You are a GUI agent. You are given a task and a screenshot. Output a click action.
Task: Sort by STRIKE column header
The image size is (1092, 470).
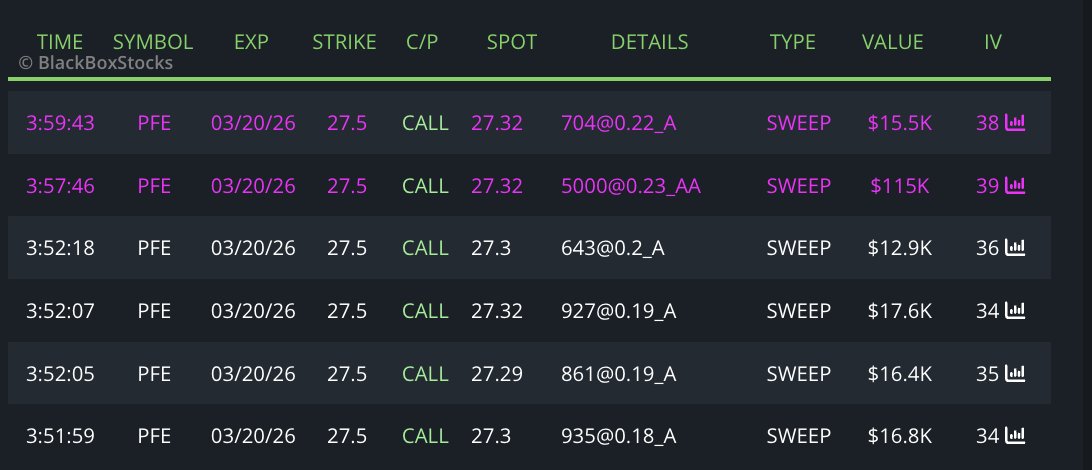pyautogui.click(x=344, y=42)
